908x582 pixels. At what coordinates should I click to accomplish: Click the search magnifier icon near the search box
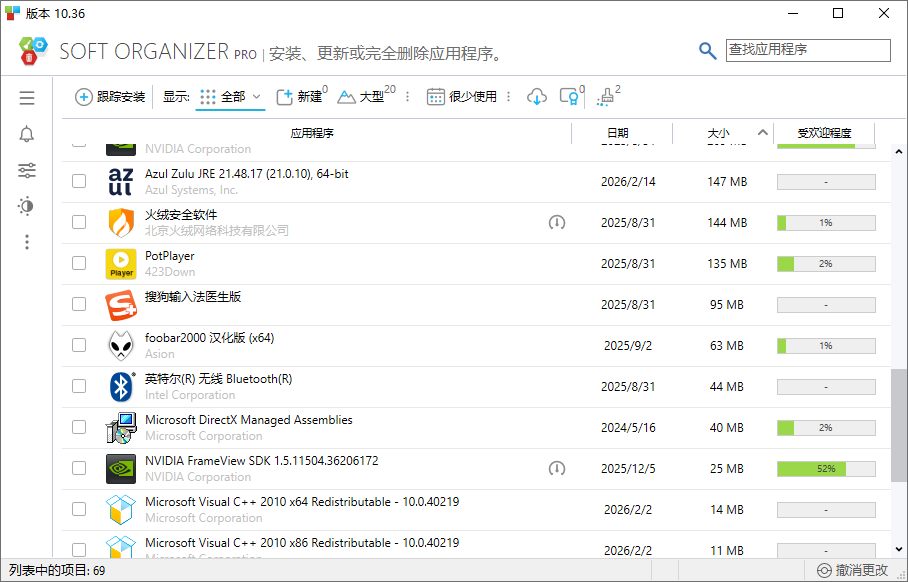[x=708, y=50]
